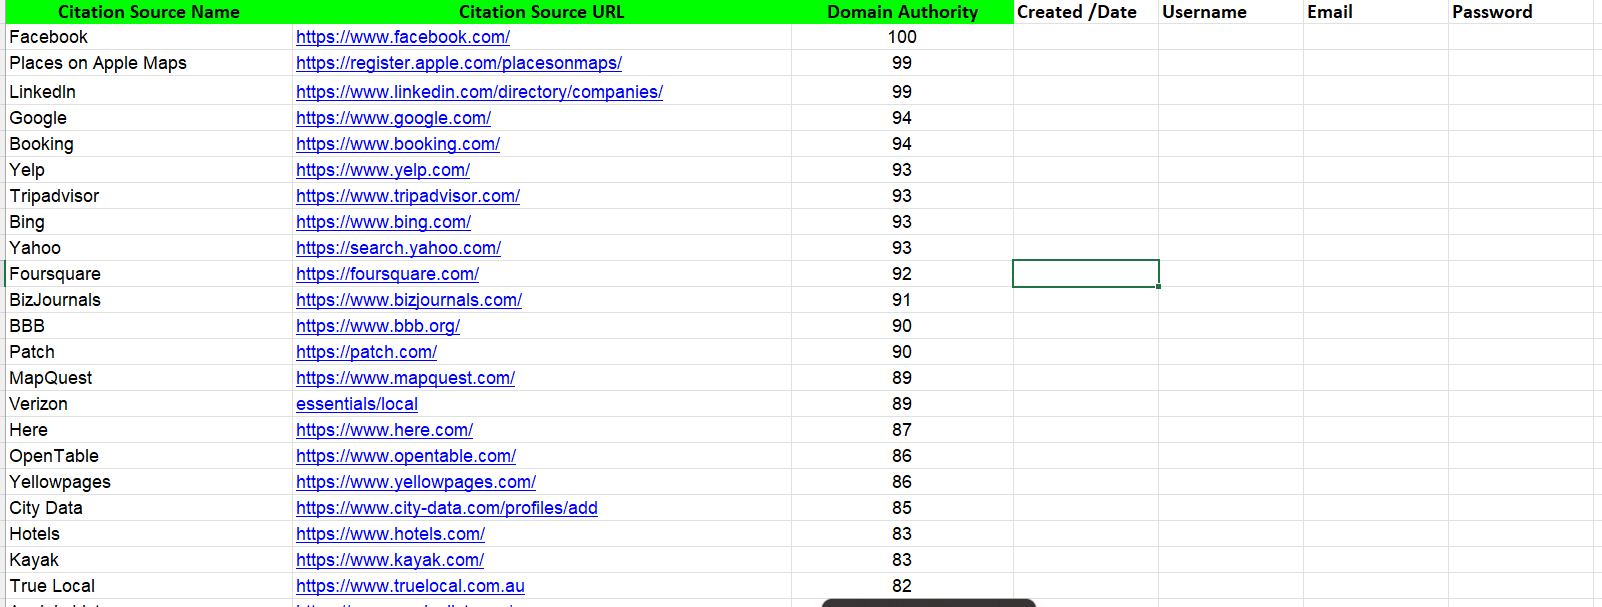Select the Yahoo name cell
Image resolution: width=1602 pixels, height=607 pixels.
(x=148, y=248)
